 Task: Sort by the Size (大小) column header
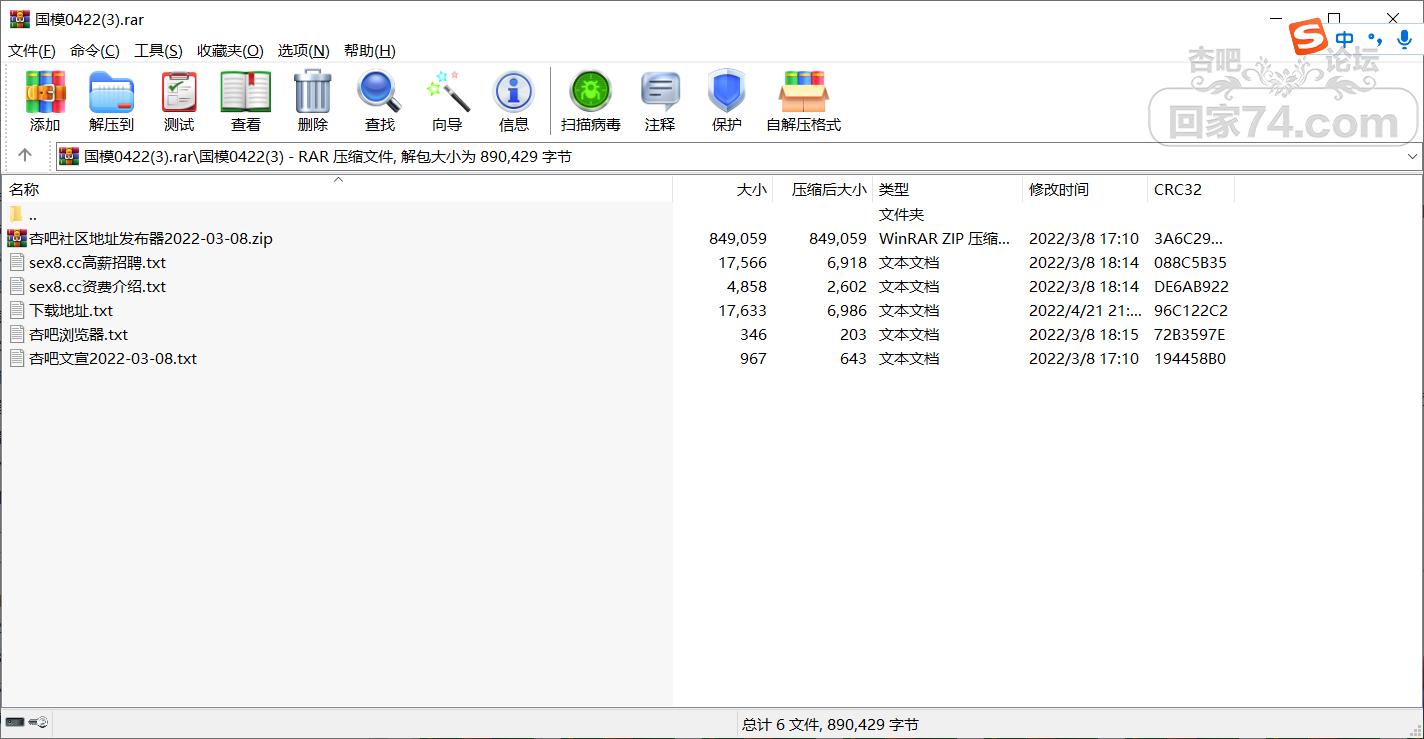723,189
